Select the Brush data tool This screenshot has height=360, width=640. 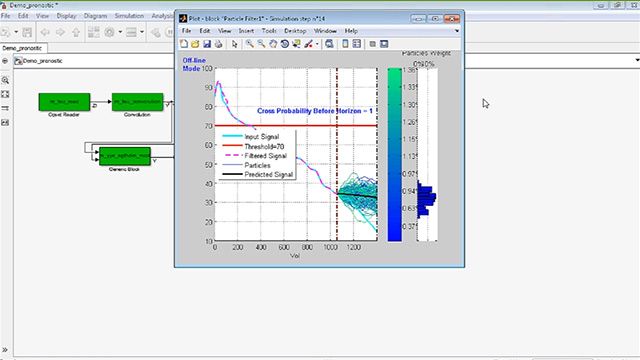pos(309,44)
